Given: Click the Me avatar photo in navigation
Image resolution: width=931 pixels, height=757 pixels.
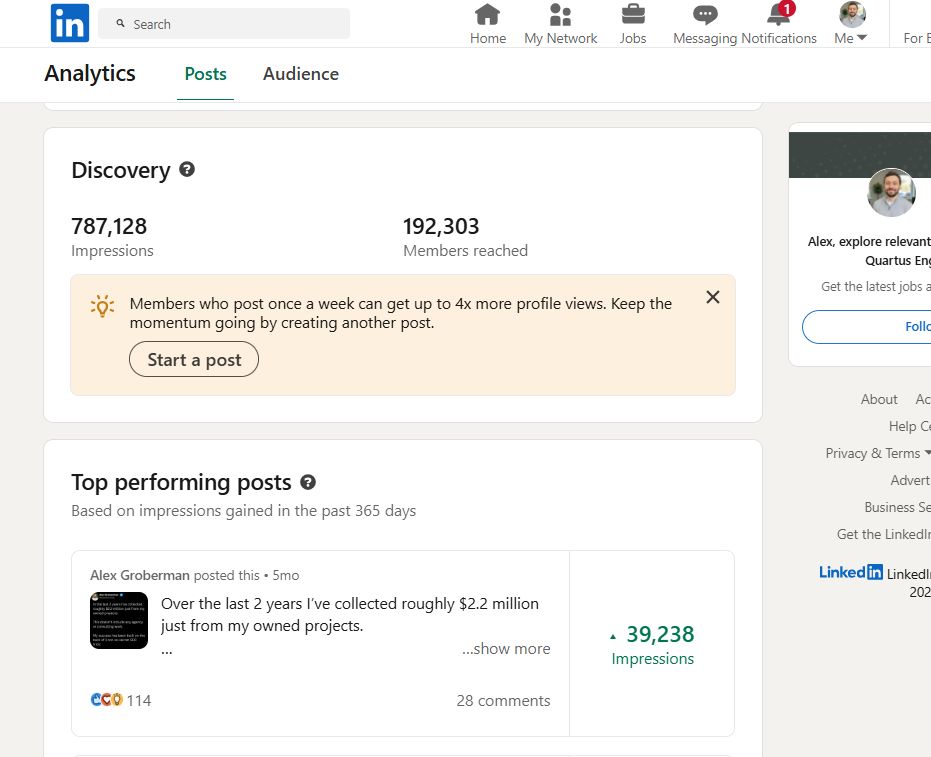Looking at the screenshot, I should (852, 14).
